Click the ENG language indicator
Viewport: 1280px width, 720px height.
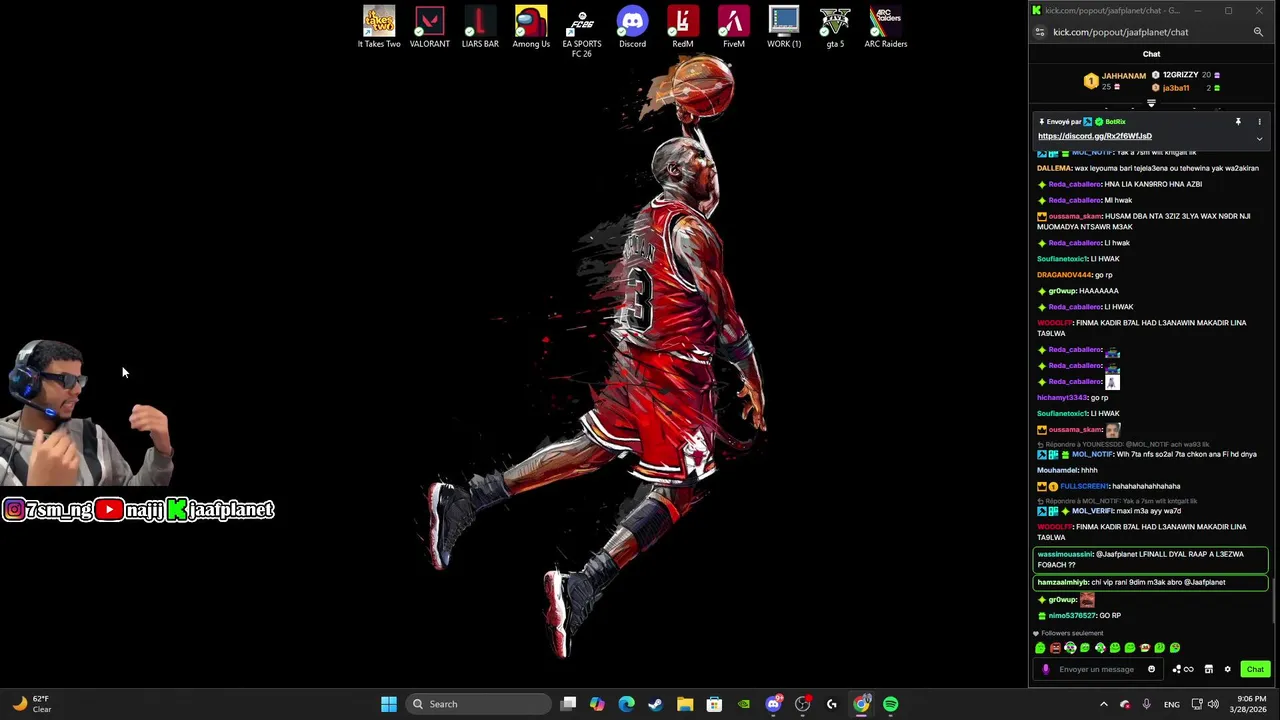1171,704
